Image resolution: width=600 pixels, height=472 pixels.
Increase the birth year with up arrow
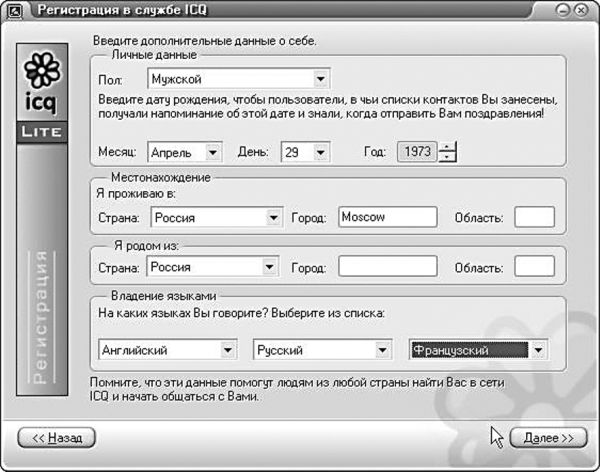point(447,147)
